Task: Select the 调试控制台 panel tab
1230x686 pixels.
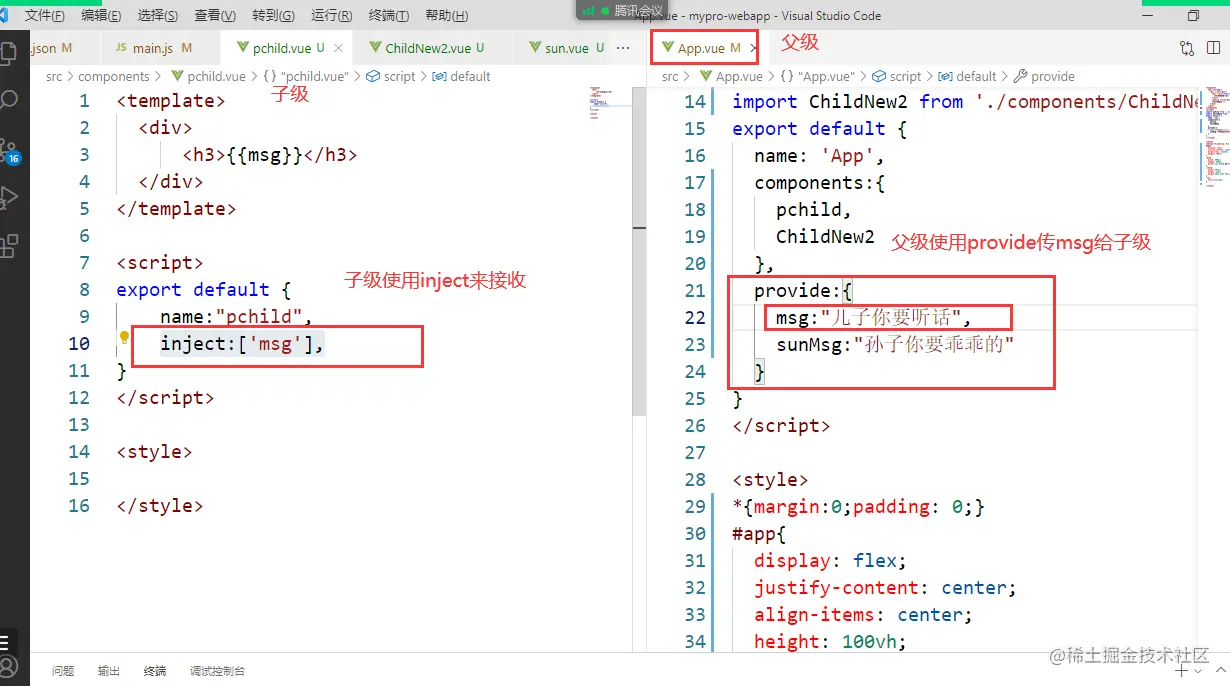Action: coord(216,671)
